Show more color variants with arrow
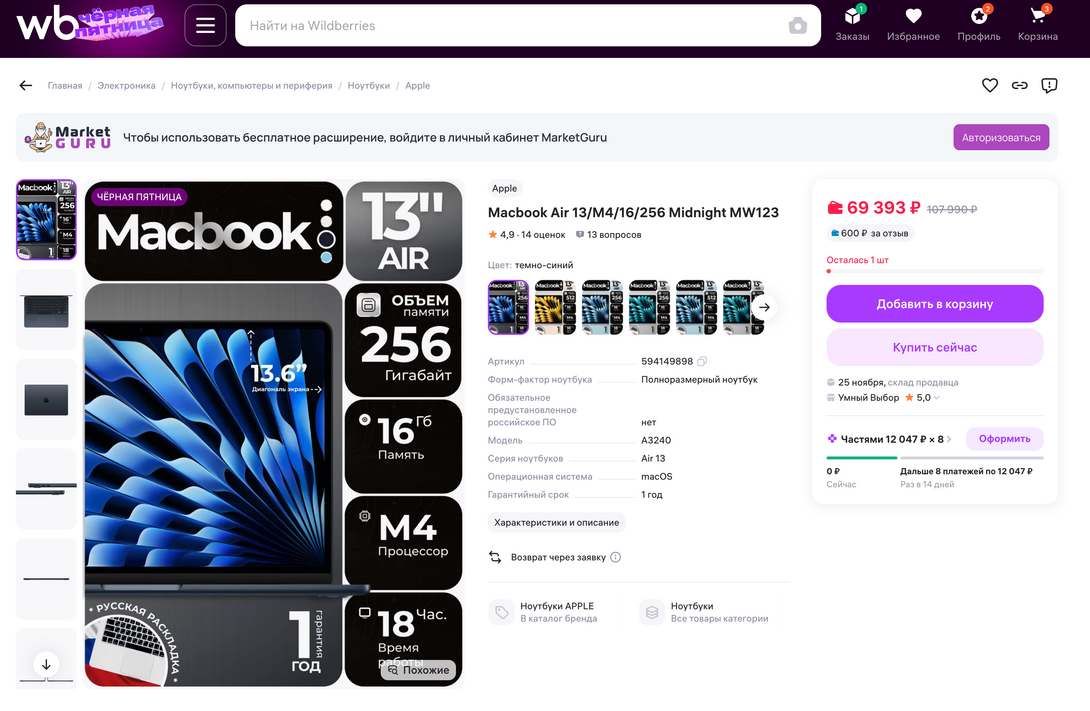The height and width of the screenshot is (711, 1090). pos(764,307)
